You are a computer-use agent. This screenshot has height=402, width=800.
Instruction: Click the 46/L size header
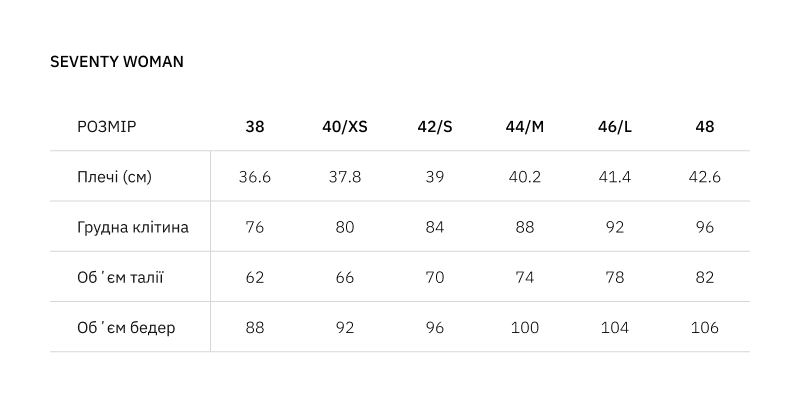click(x=615, y=127)
